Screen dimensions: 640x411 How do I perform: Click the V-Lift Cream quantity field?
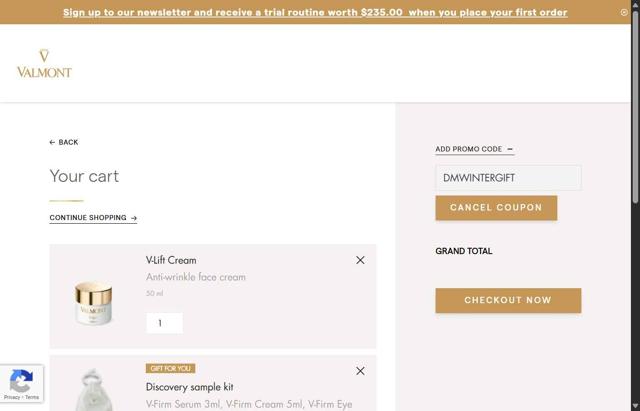pyautogui.click(x=164, y=323)
